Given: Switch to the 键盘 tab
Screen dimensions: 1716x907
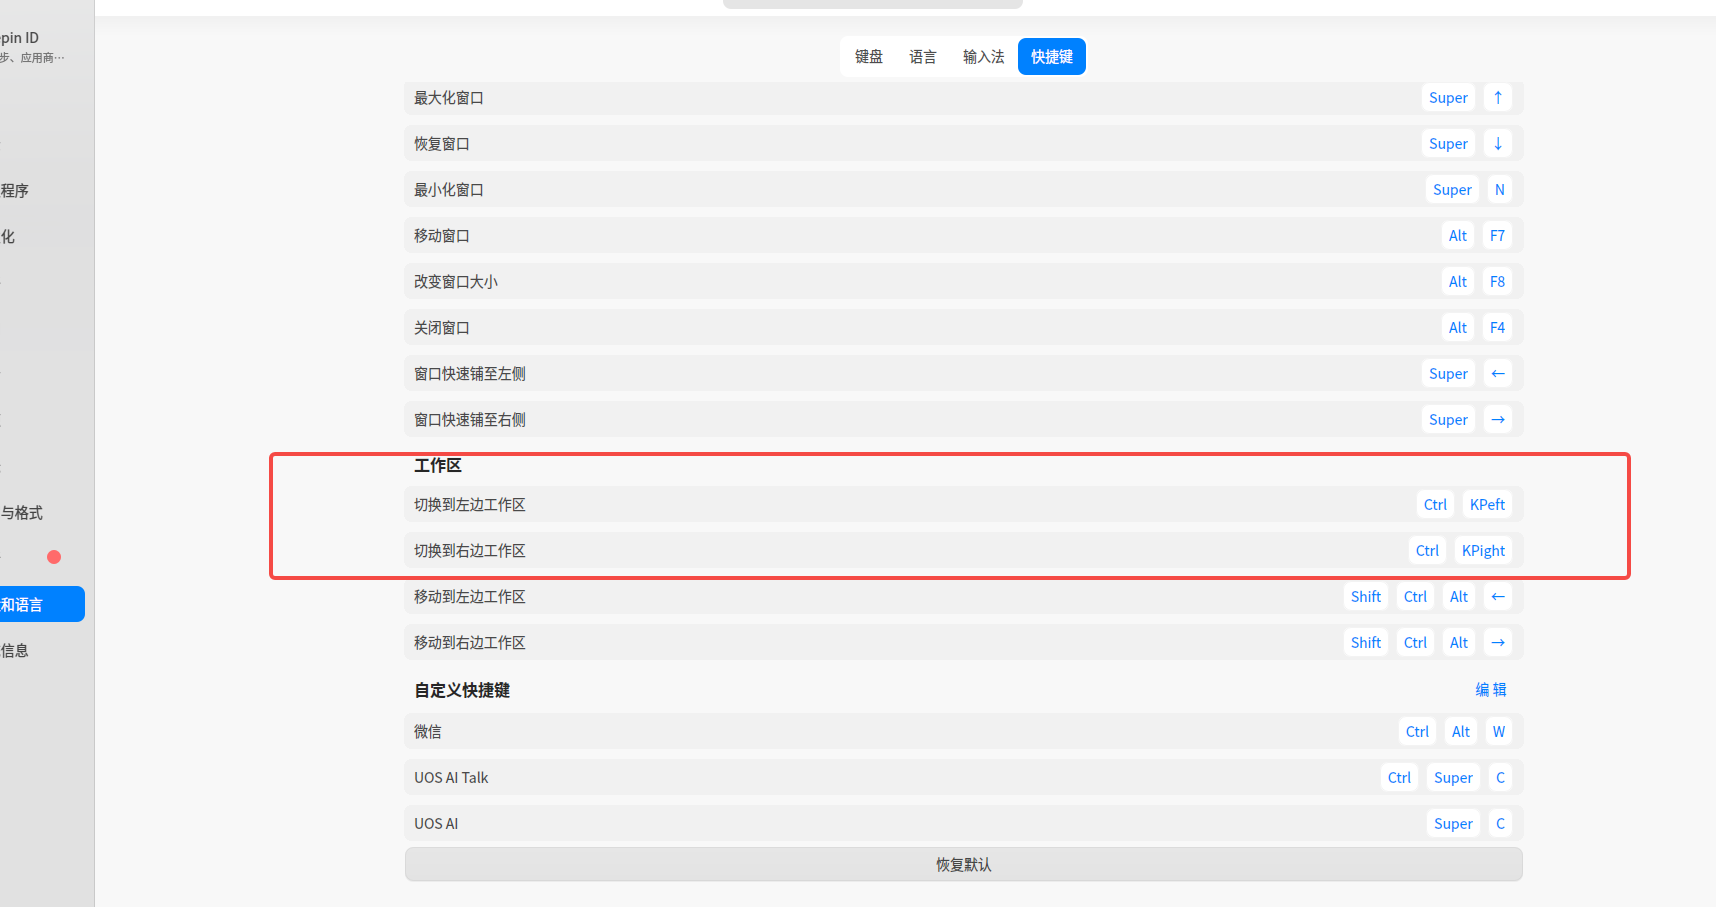Looking at the screenshot, I should click(868, 57).
